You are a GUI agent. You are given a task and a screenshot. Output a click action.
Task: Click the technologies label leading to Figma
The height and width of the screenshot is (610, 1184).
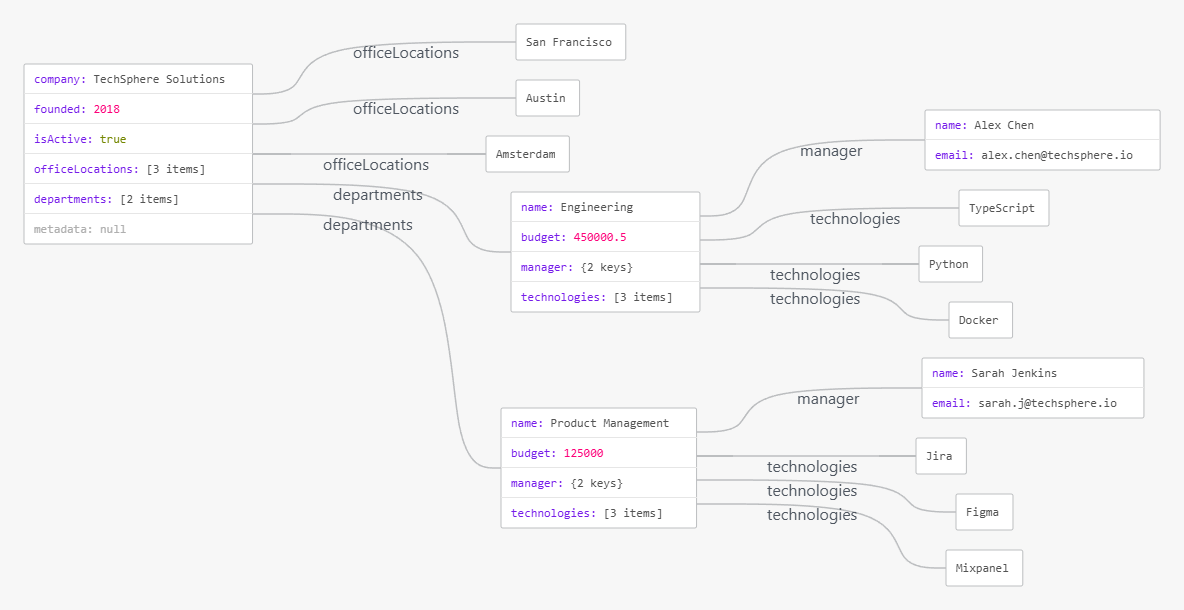click(x=812, y=491)
